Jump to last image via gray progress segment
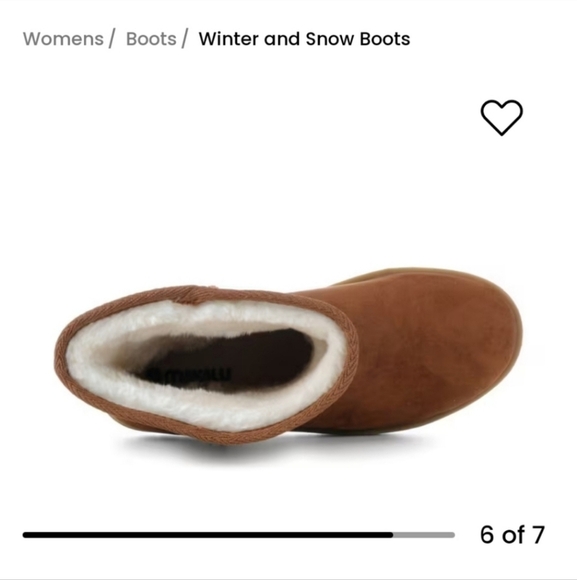Screen dimensions: 577x580 (424, 535)
